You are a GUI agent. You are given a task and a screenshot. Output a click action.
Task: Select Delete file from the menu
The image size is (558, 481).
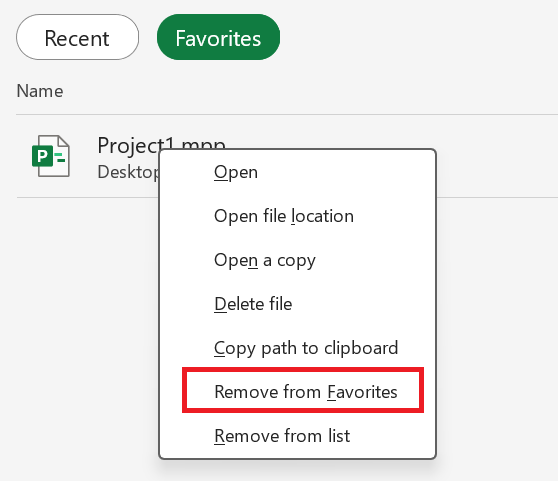click(x=253, y=304)
